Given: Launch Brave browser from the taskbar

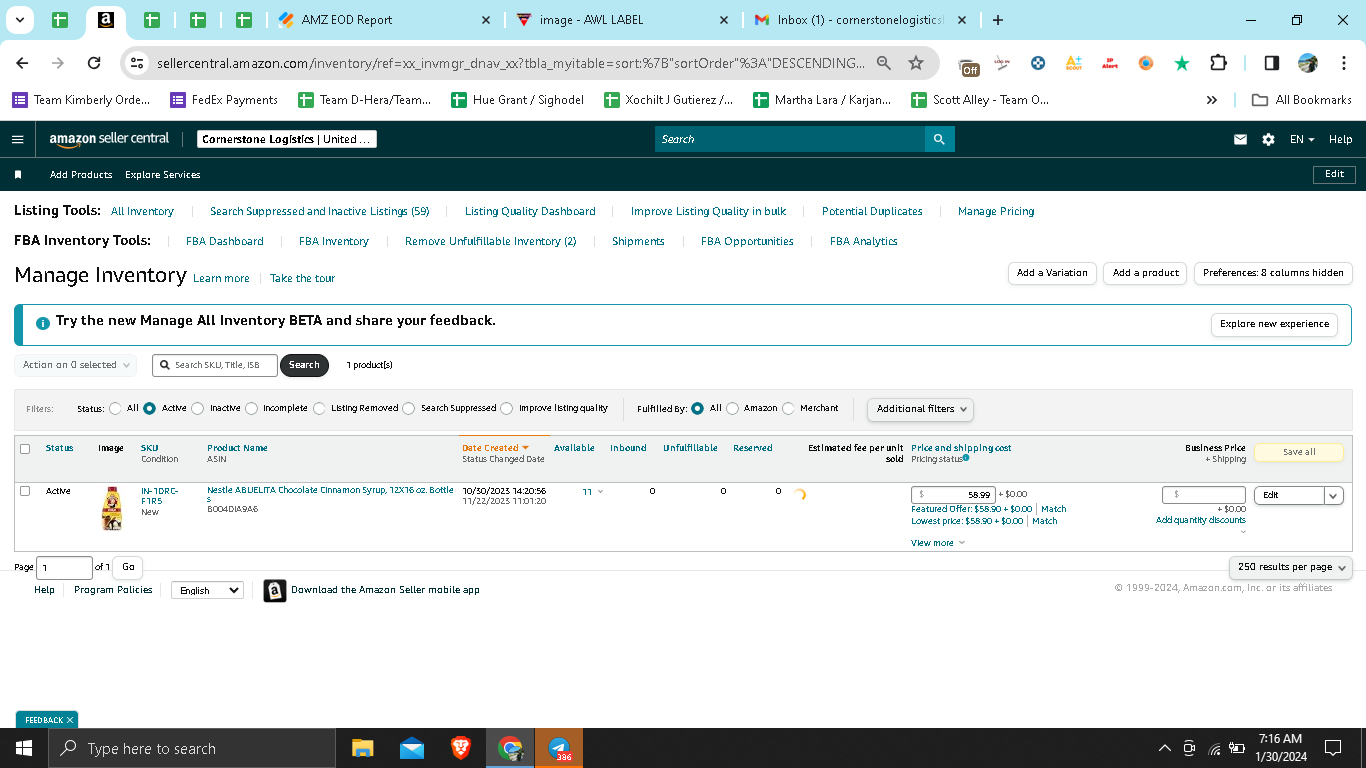Looking at the screenshot, I should tap(461, 748).
